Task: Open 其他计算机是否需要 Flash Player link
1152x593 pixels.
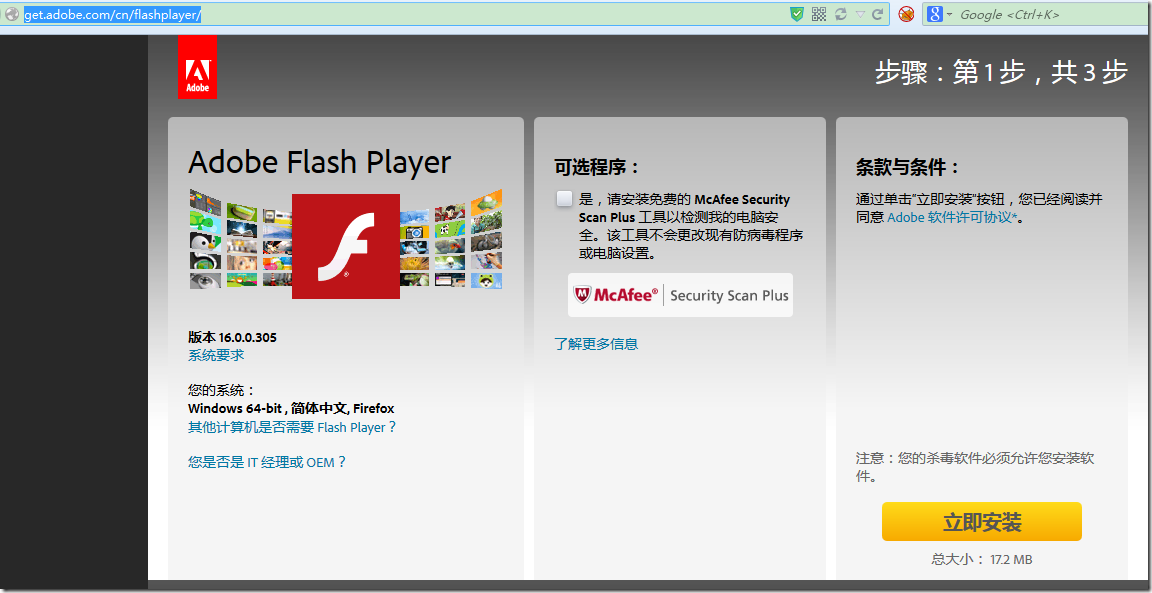Action: click(292, 427)
